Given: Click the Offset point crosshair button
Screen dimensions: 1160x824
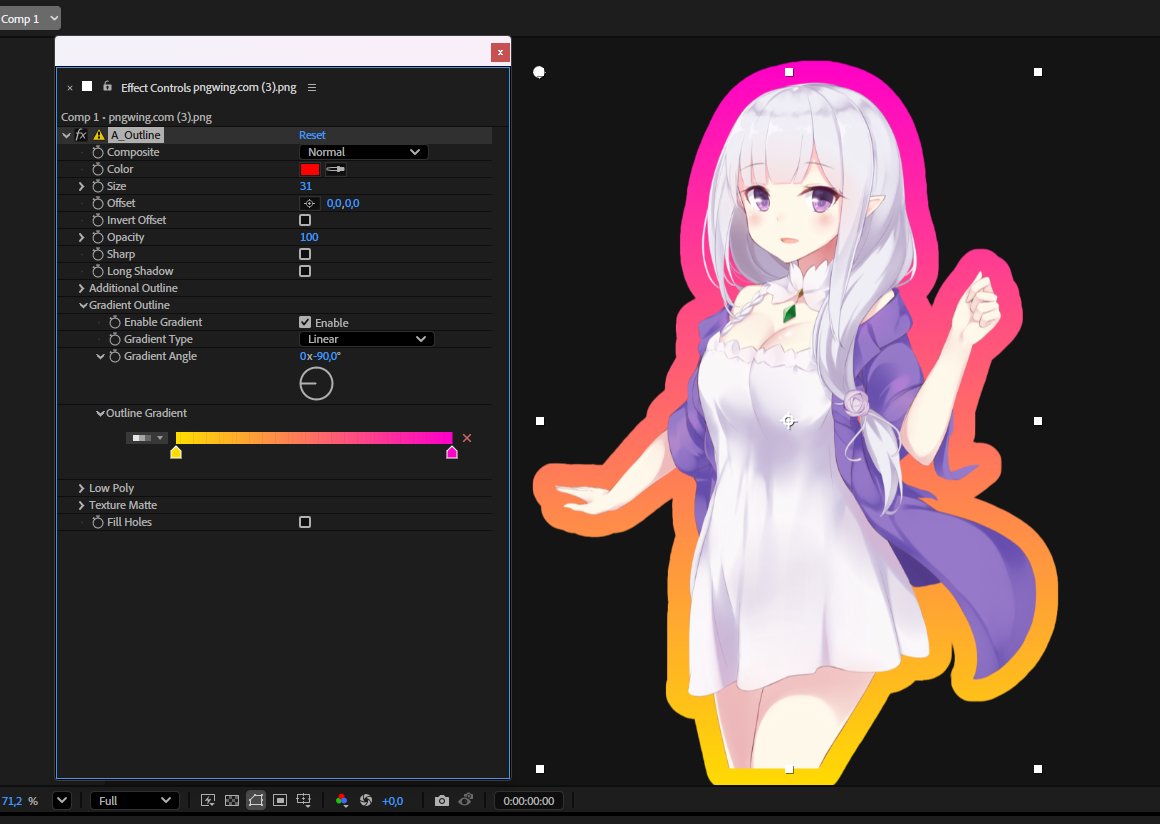Looking at the screenshot, I should (309, 203).
